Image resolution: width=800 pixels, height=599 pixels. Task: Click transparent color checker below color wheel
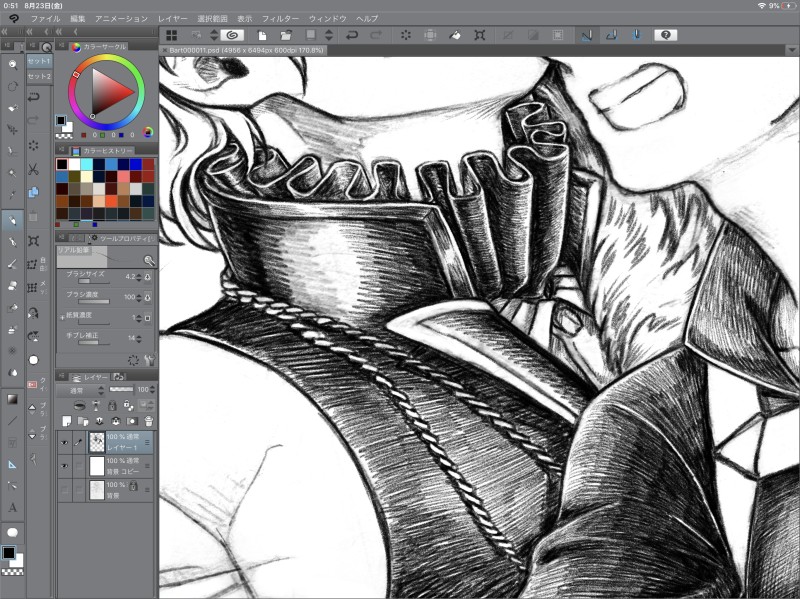point(64,136)
